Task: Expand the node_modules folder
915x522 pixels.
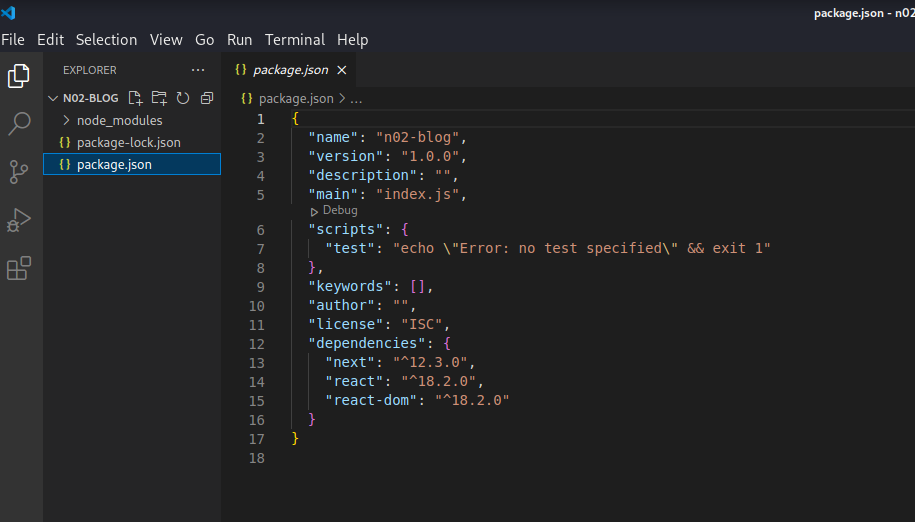Action: (67, 120)
